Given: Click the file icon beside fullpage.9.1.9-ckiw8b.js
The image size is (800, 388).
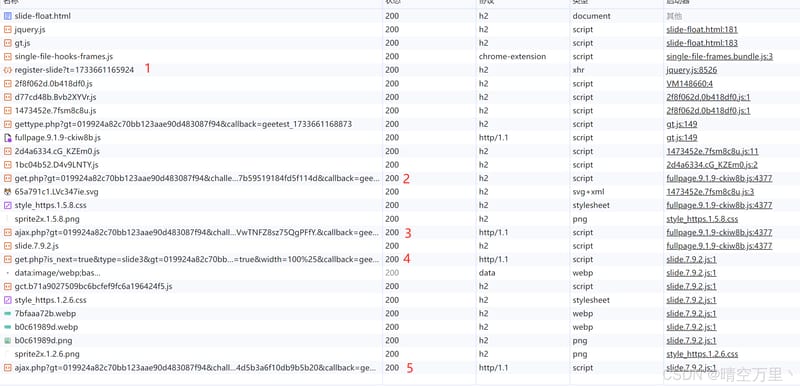Looking at the screenshot, I should coord(7,138).
